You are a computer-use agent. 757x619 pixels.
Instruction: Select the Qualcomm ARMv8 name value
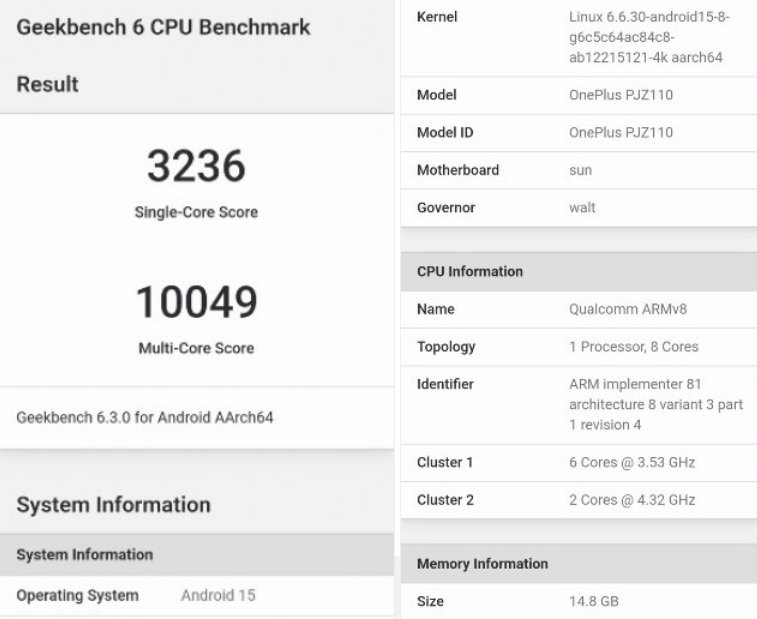627,309
